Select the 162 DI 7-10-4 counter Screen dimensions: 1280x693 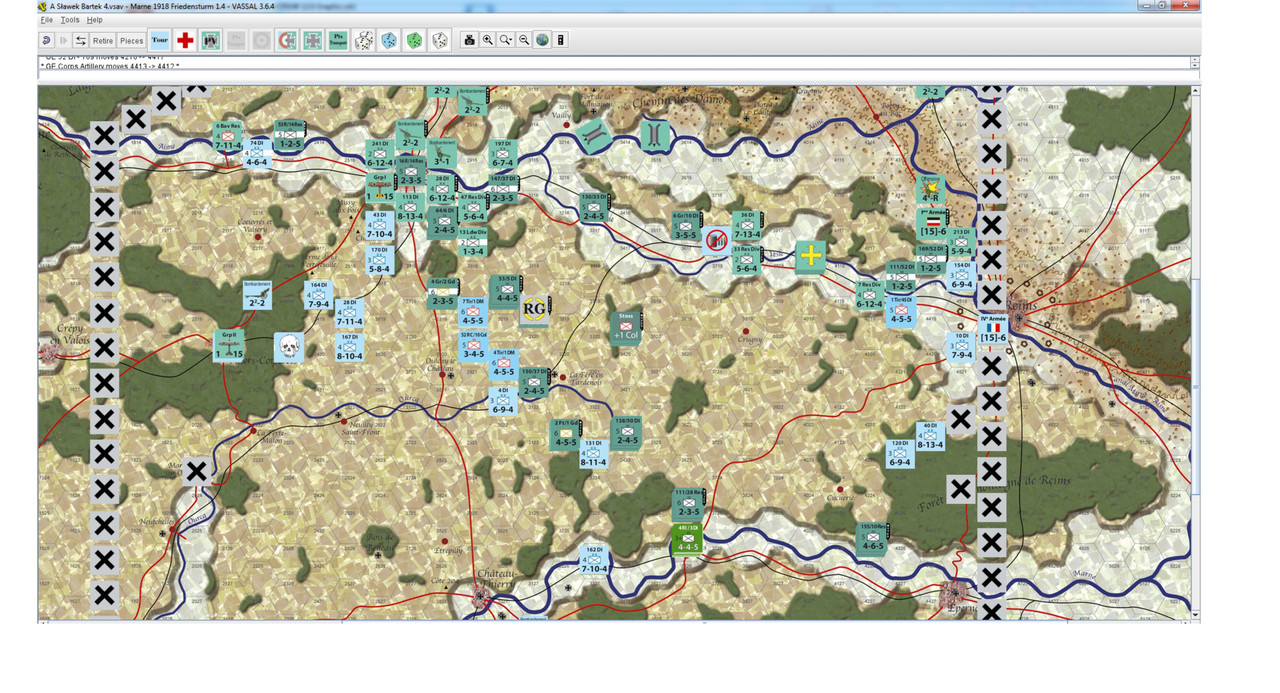click(x=594, y=560)
